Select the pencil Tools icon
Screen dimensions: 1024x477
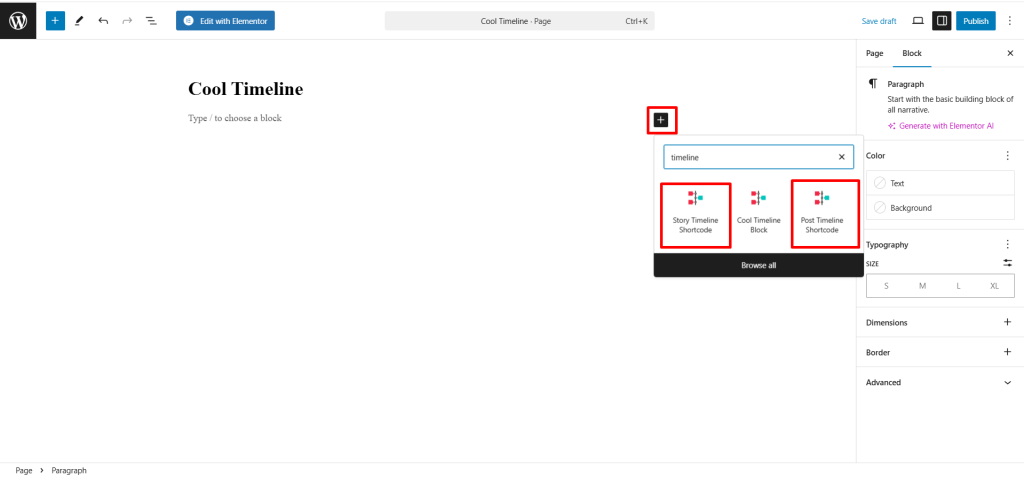click(x=79, y=21)
